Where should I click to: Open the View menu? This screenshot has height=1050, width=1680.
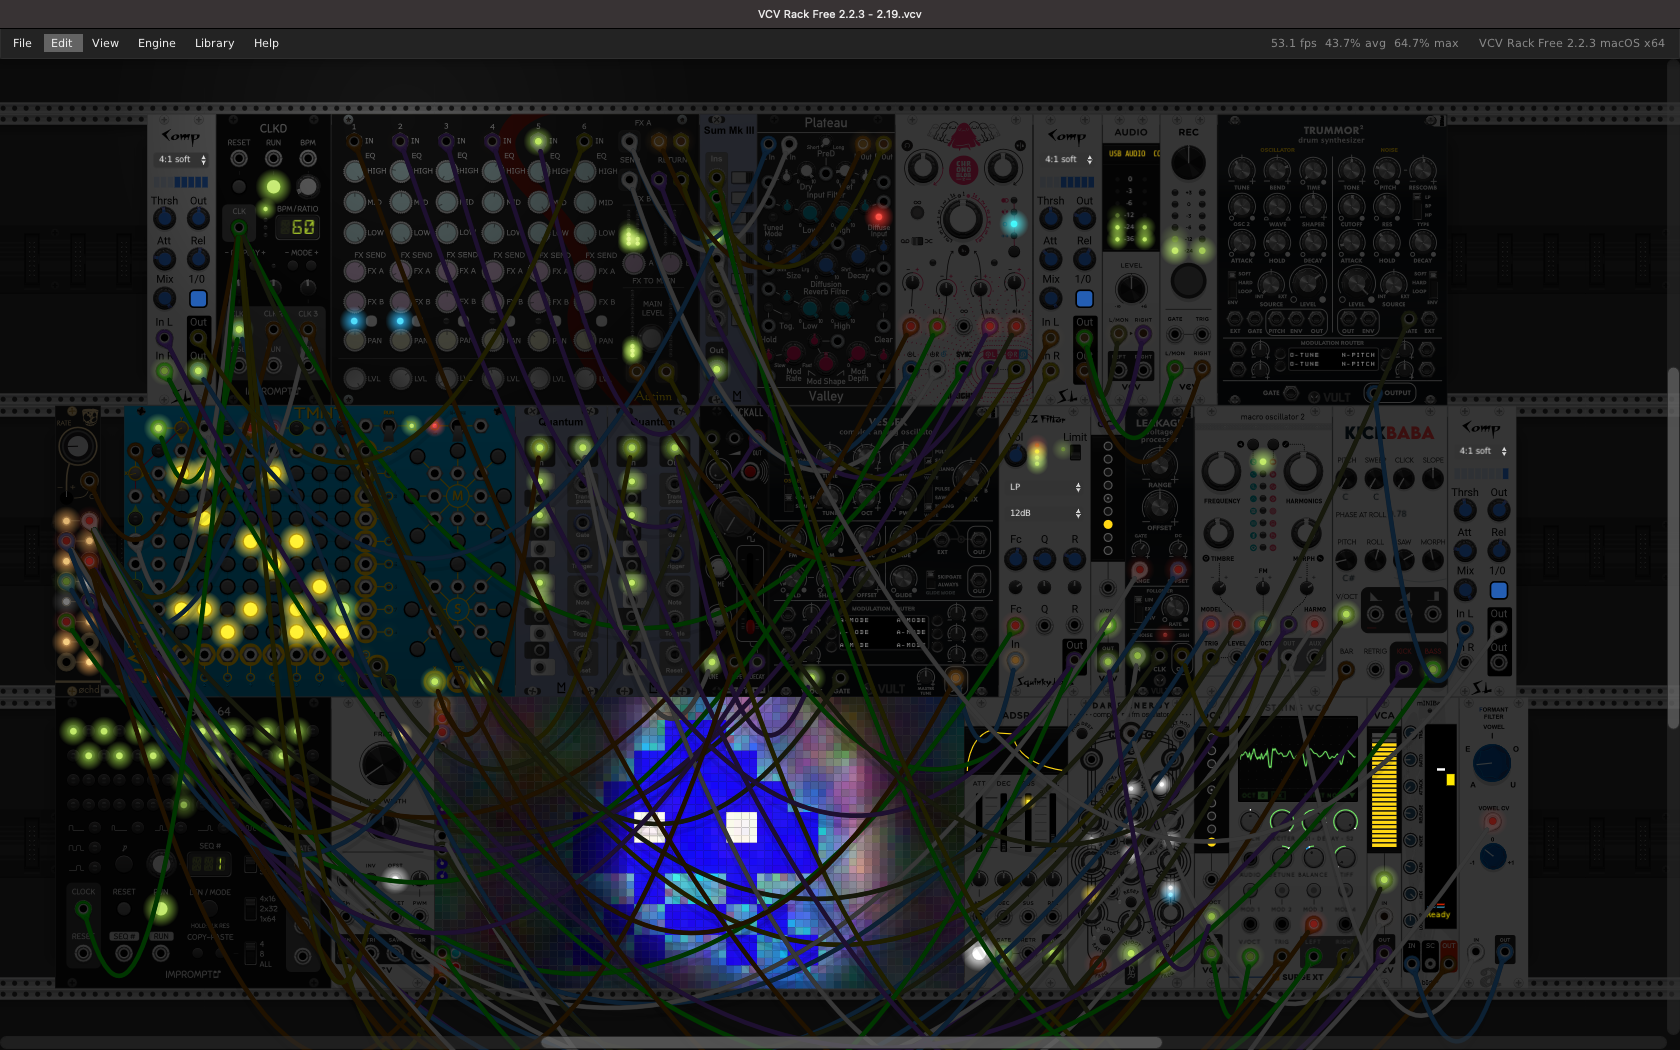coord(105,43)
